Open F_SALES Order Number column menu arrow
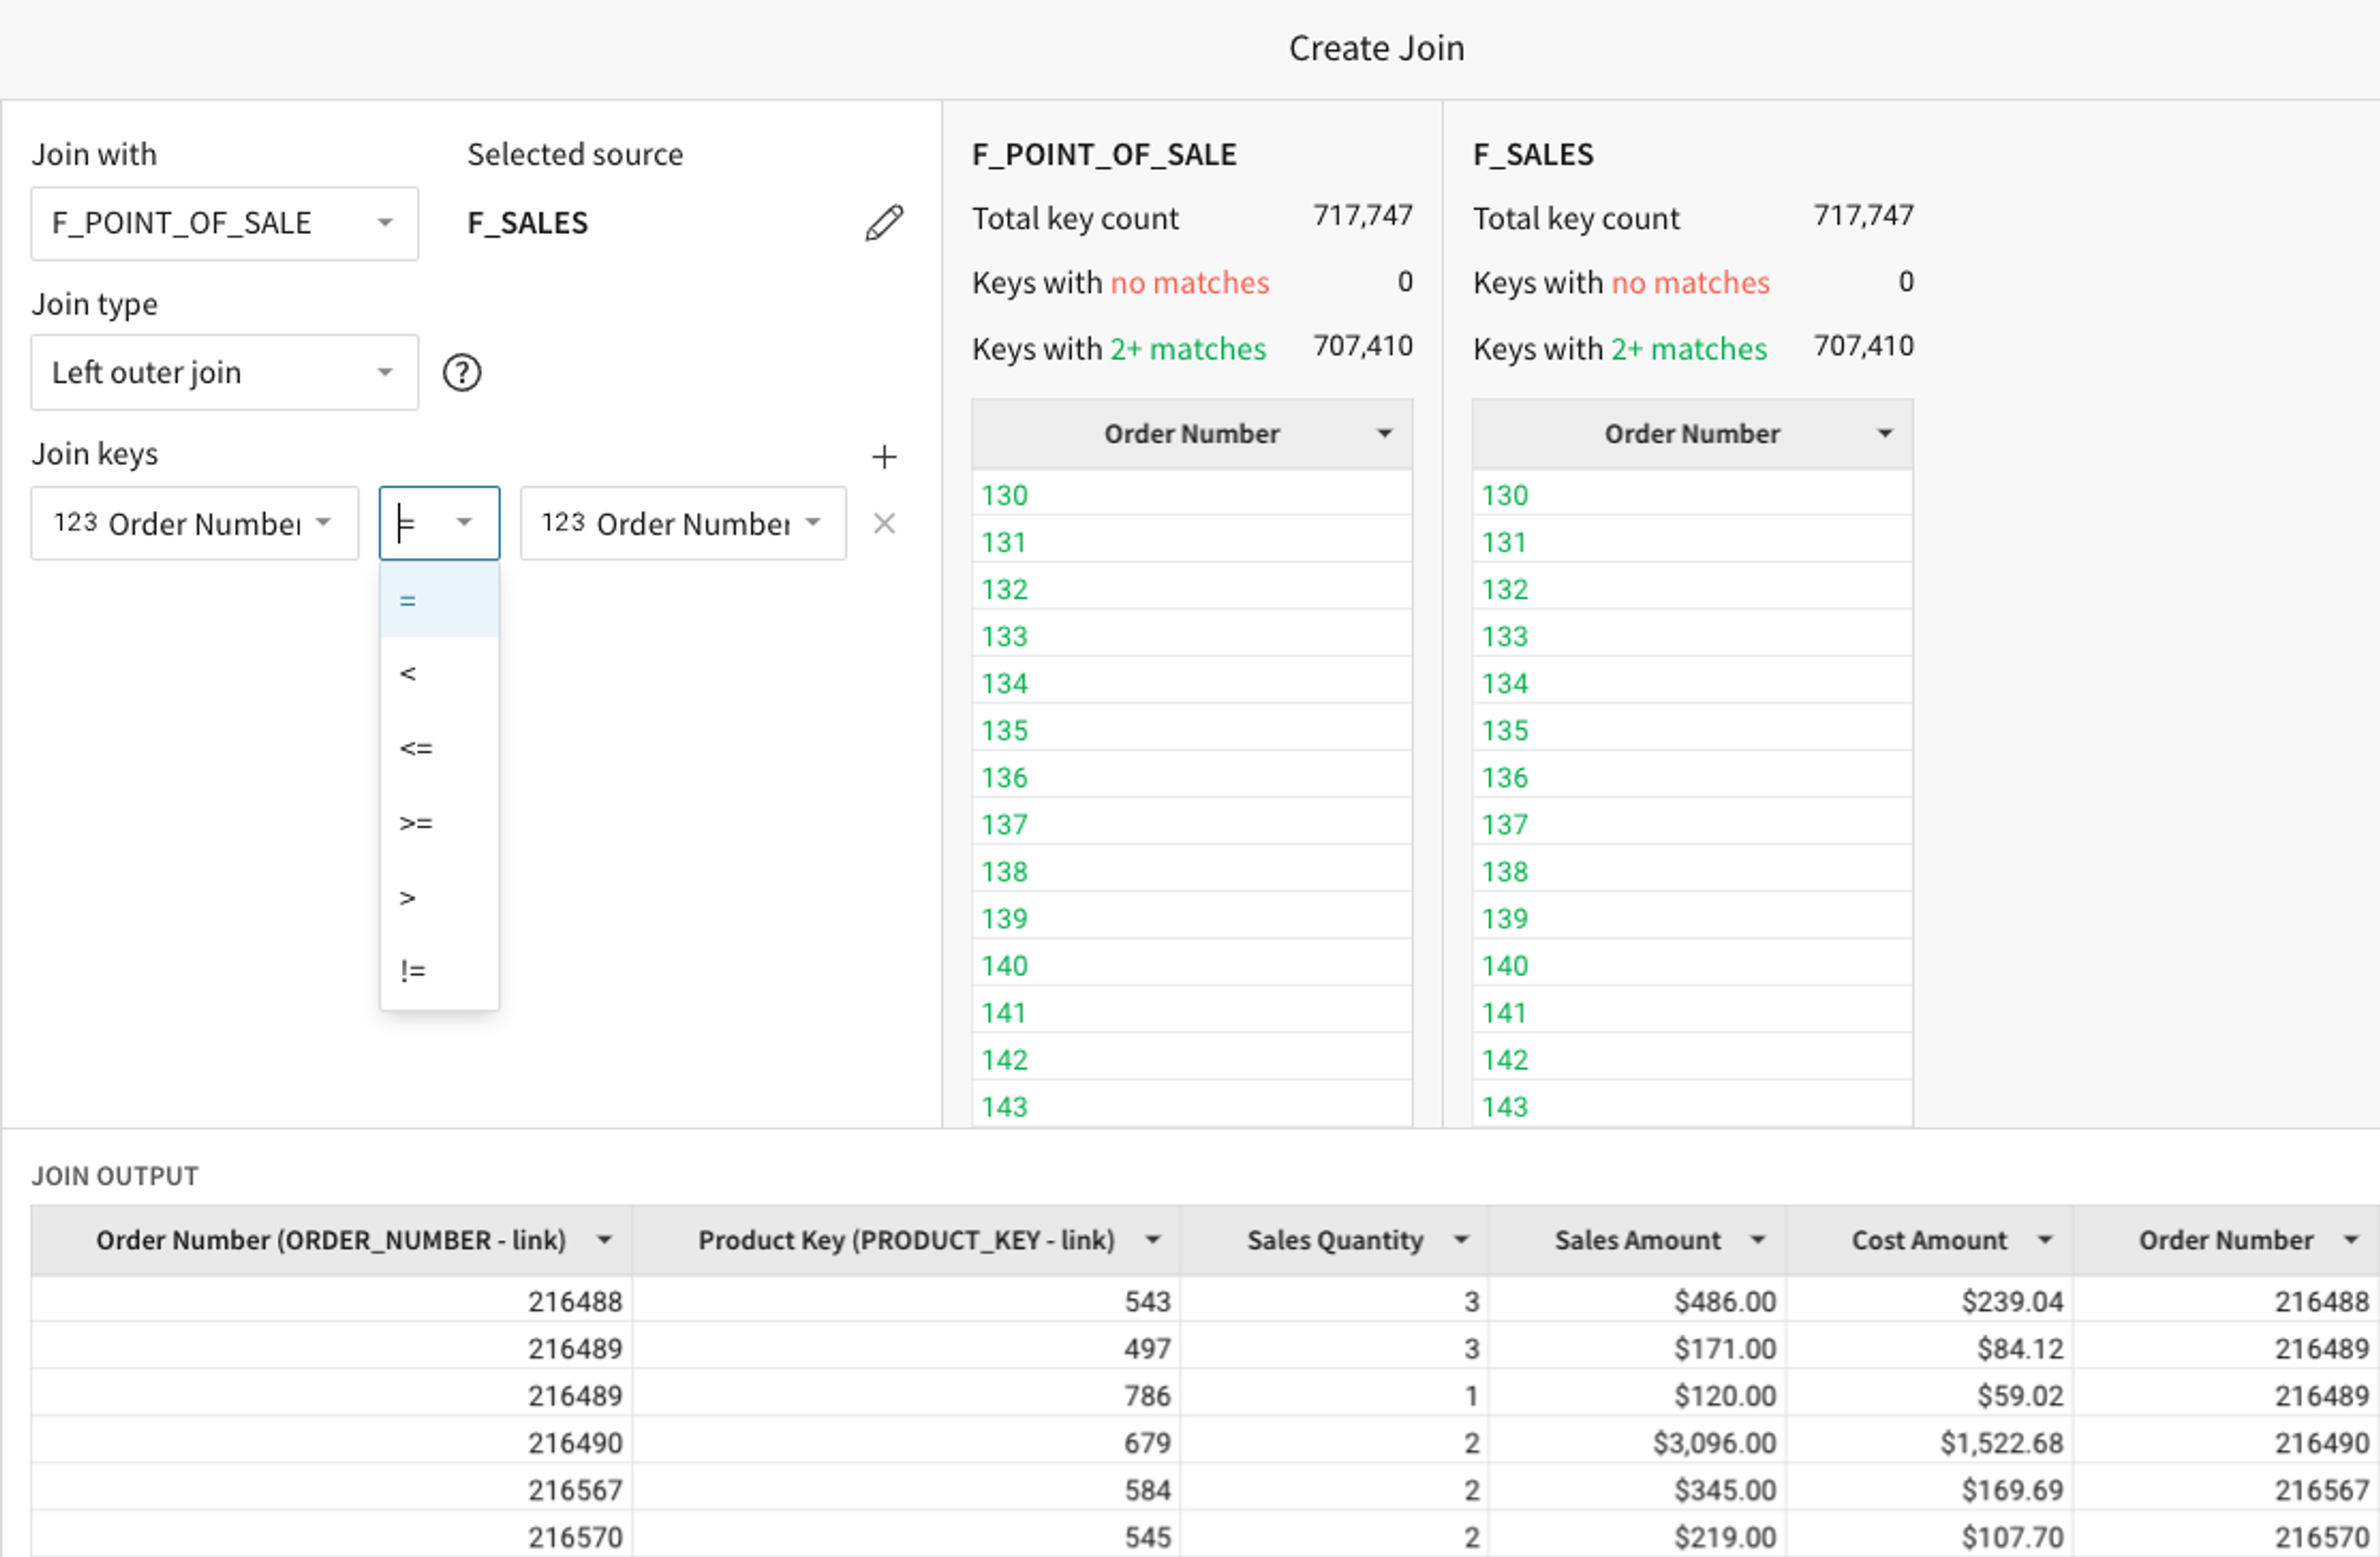This screenshot has width=2380, height=1557. point(1885,434)
